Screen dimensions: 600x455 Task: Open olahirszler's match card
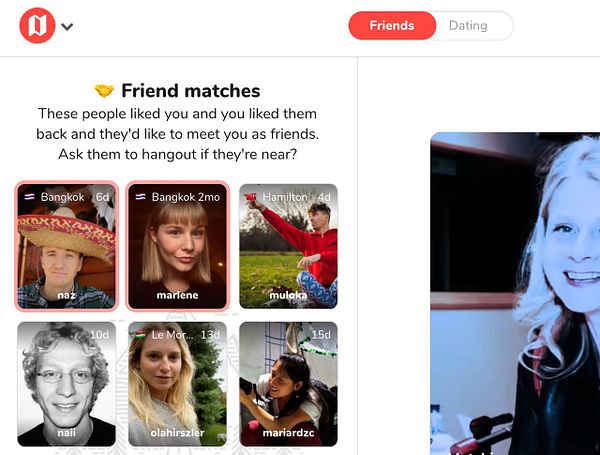click(177, 384)
